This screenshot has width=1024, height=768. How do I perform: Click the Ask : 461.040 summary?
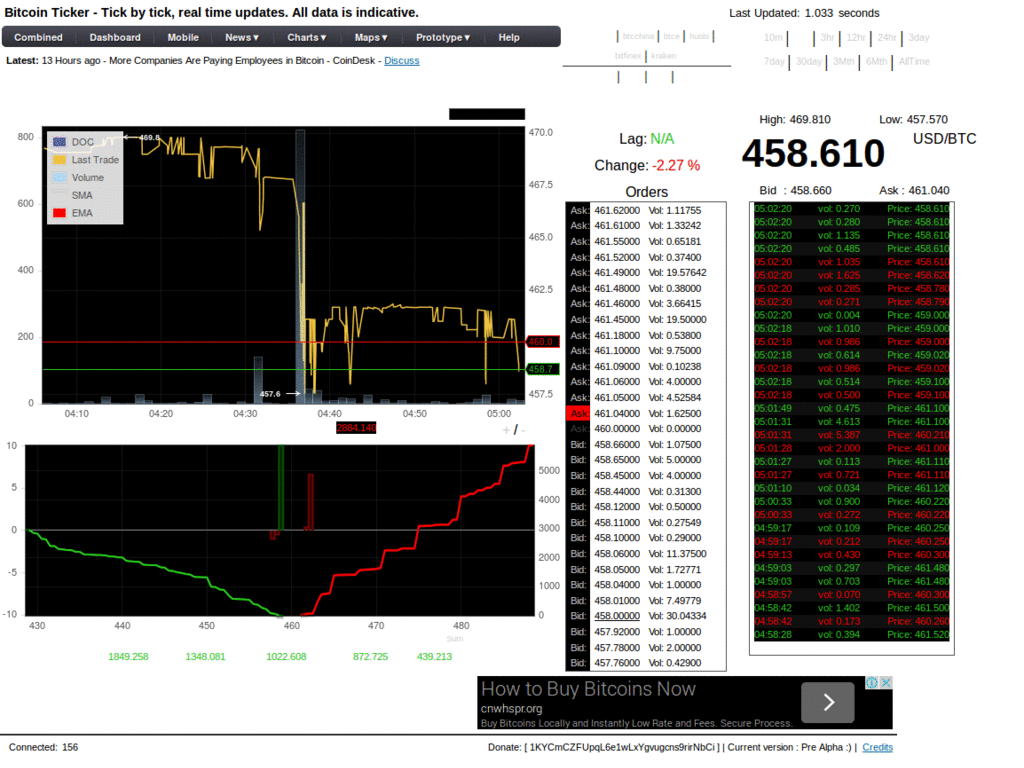(914, 191)
